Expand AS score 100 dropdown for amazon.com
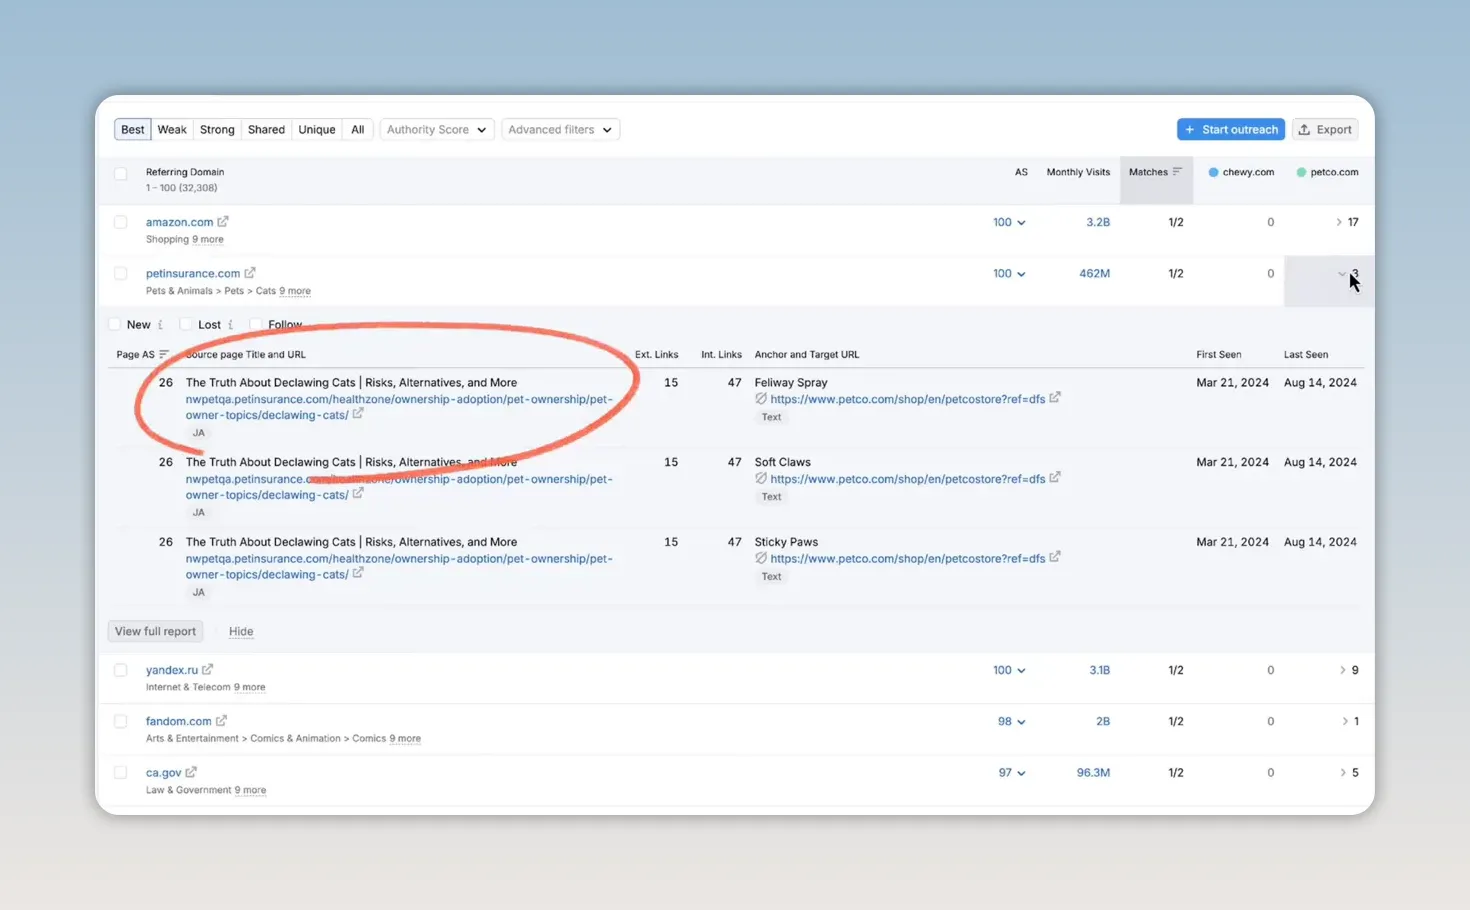The height and width of the screenshot is (910, 1470). coord(1009,222)
